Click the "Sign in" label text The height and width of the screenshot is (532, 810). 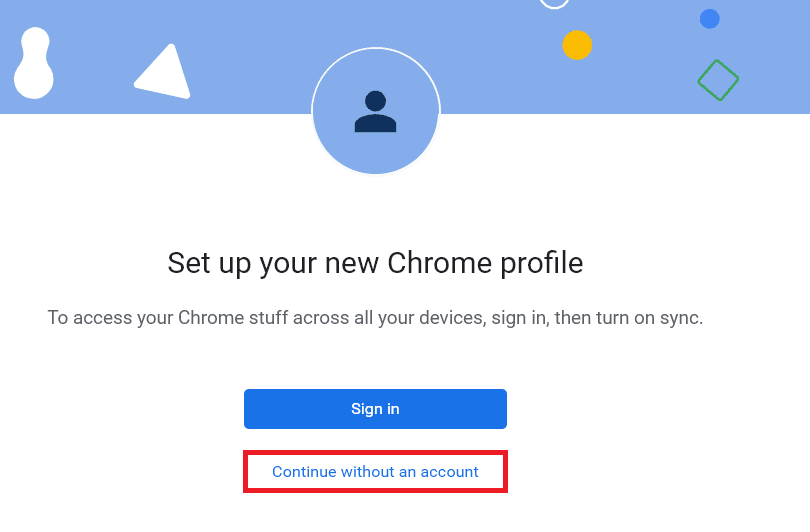(375, 409)
